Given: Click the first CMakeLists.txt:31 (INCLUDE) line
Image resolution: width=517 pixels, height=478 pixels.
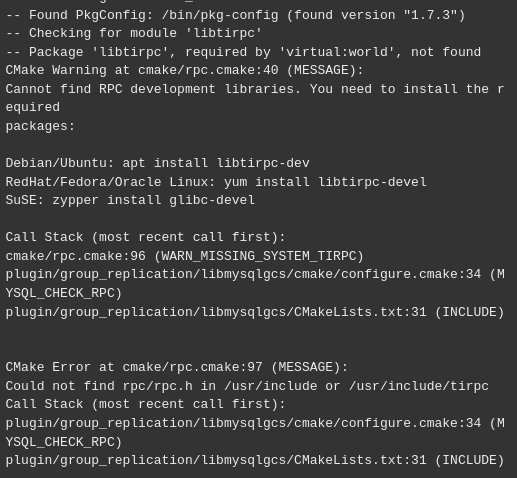Looking at the screenshot, I should (x=255, y=312).
